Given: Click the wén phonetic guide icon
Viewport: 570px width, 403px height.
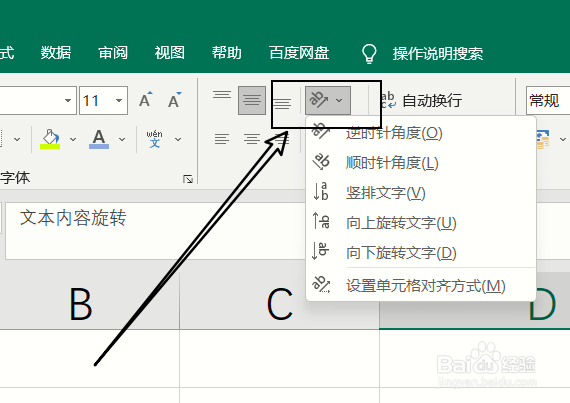Looking at the screenshot, I should point(154,139).
